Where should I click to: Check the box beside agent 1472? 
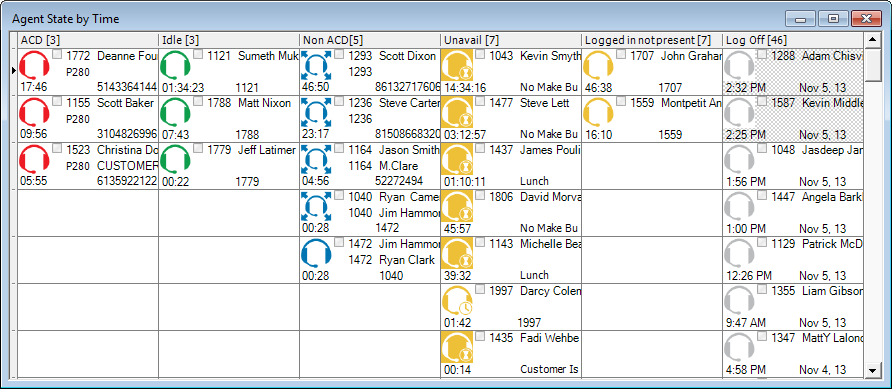coord(339,242)
